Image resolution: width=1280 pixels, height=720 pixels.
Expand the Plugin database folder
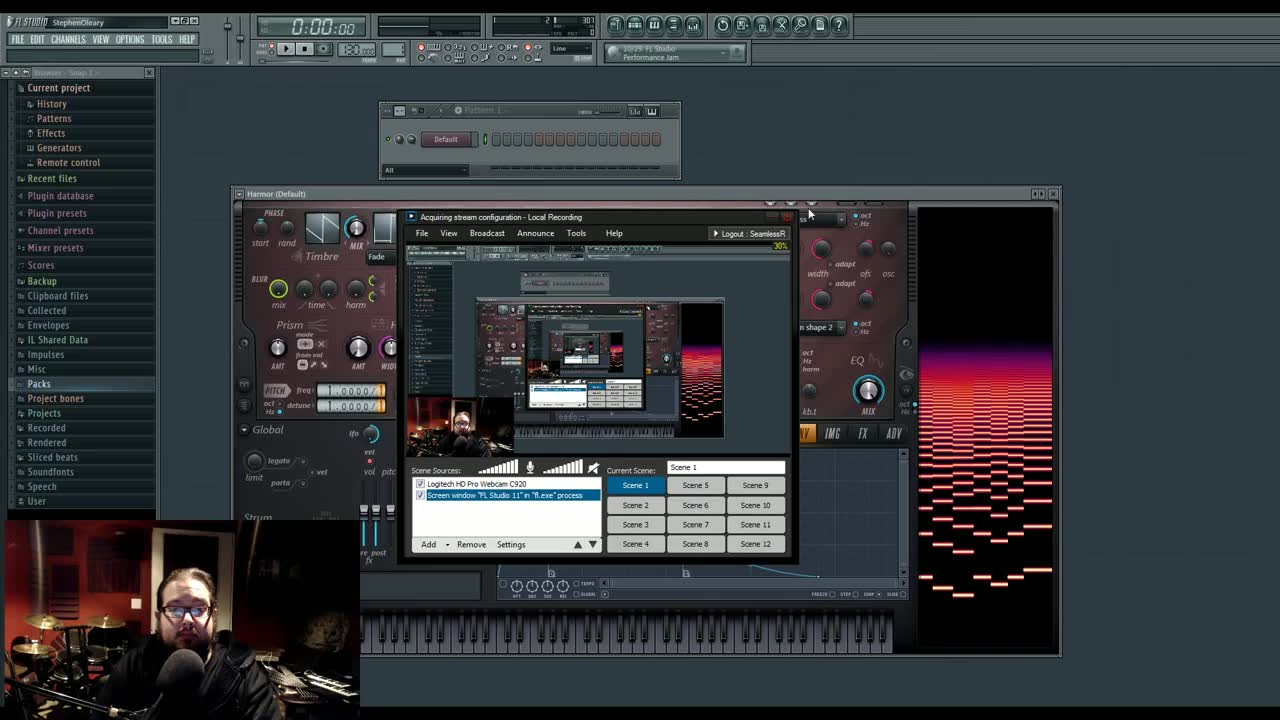click(60, 196)
